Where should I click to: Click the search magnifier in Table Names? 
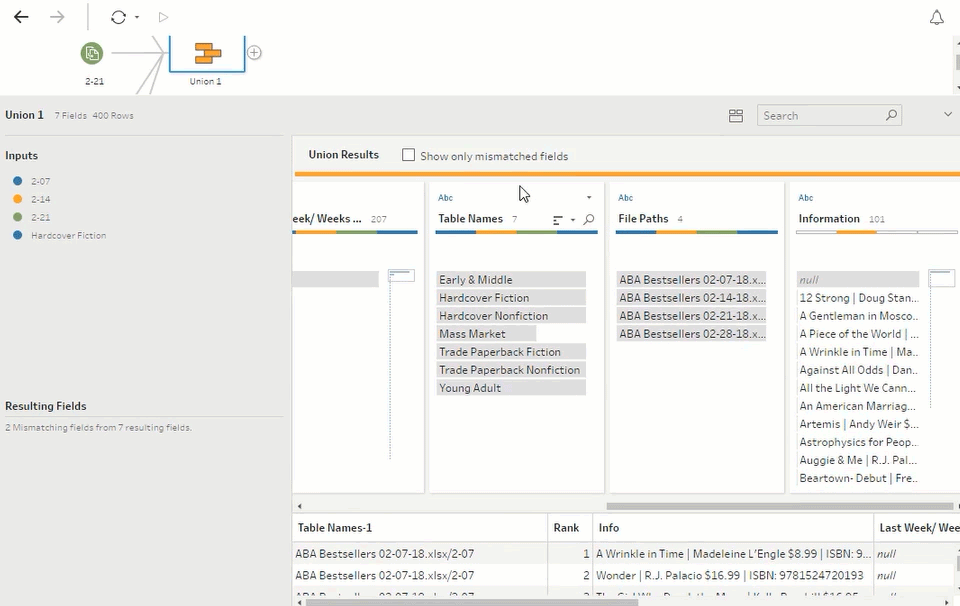click(589, 219)
